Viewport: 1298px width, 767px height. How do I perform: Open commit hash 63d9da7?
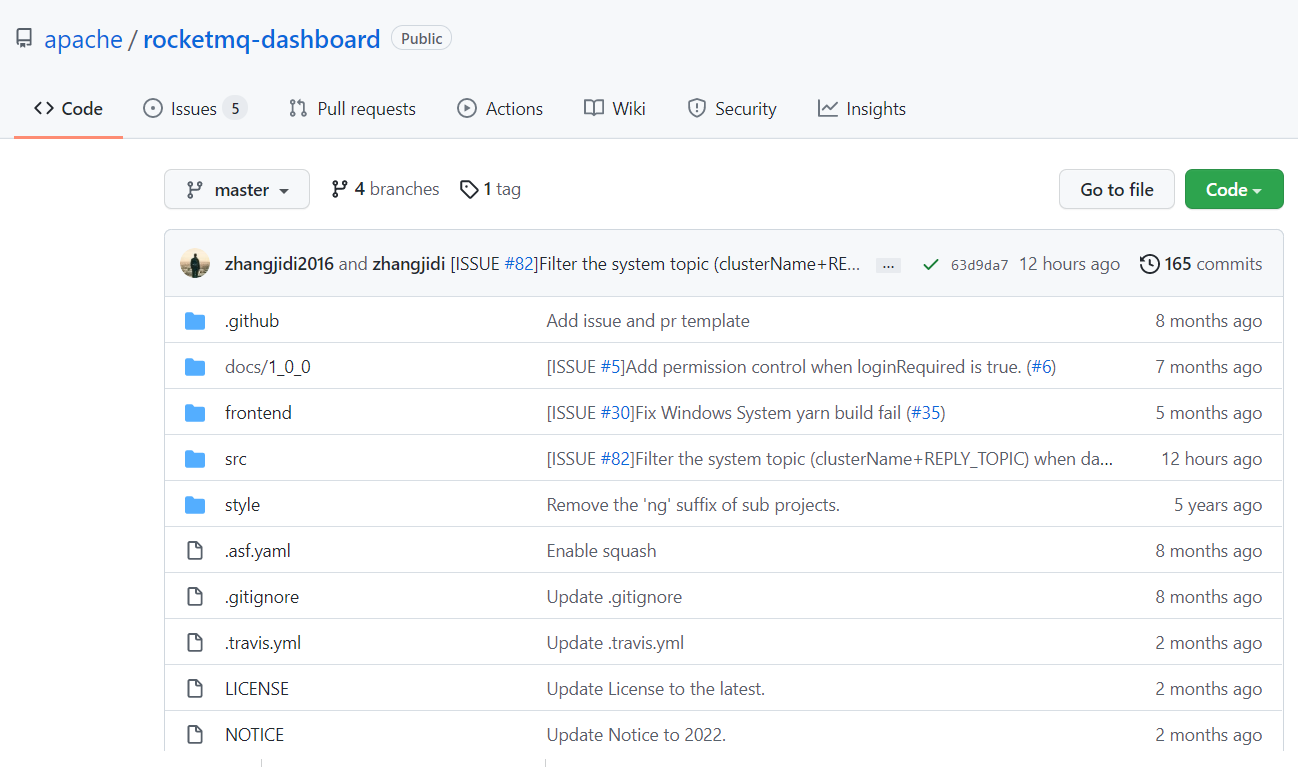(979, 265)
